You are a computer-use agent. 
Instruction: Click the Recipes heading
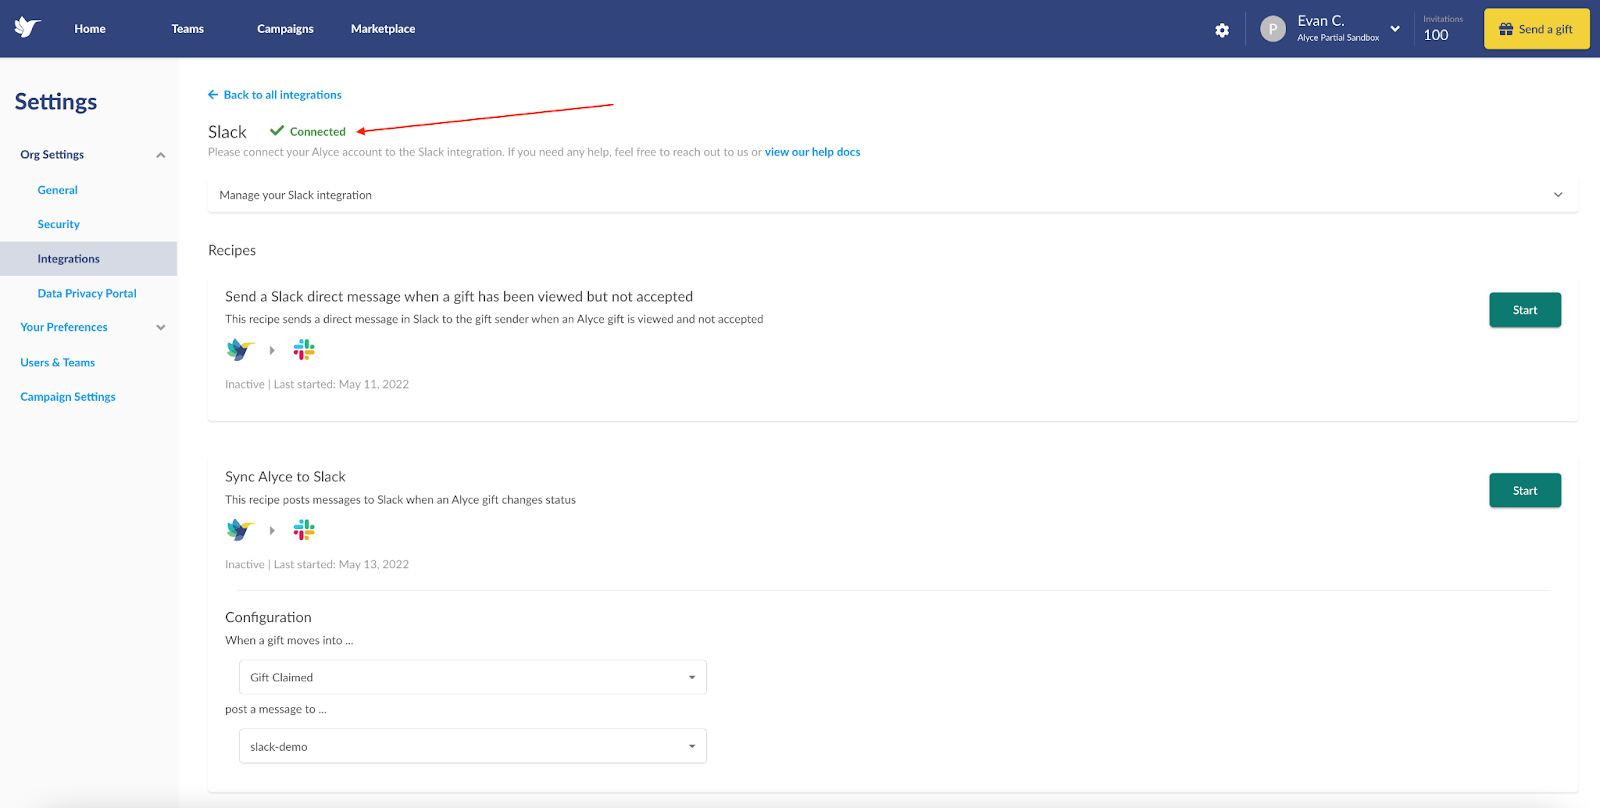pos(232,250)
